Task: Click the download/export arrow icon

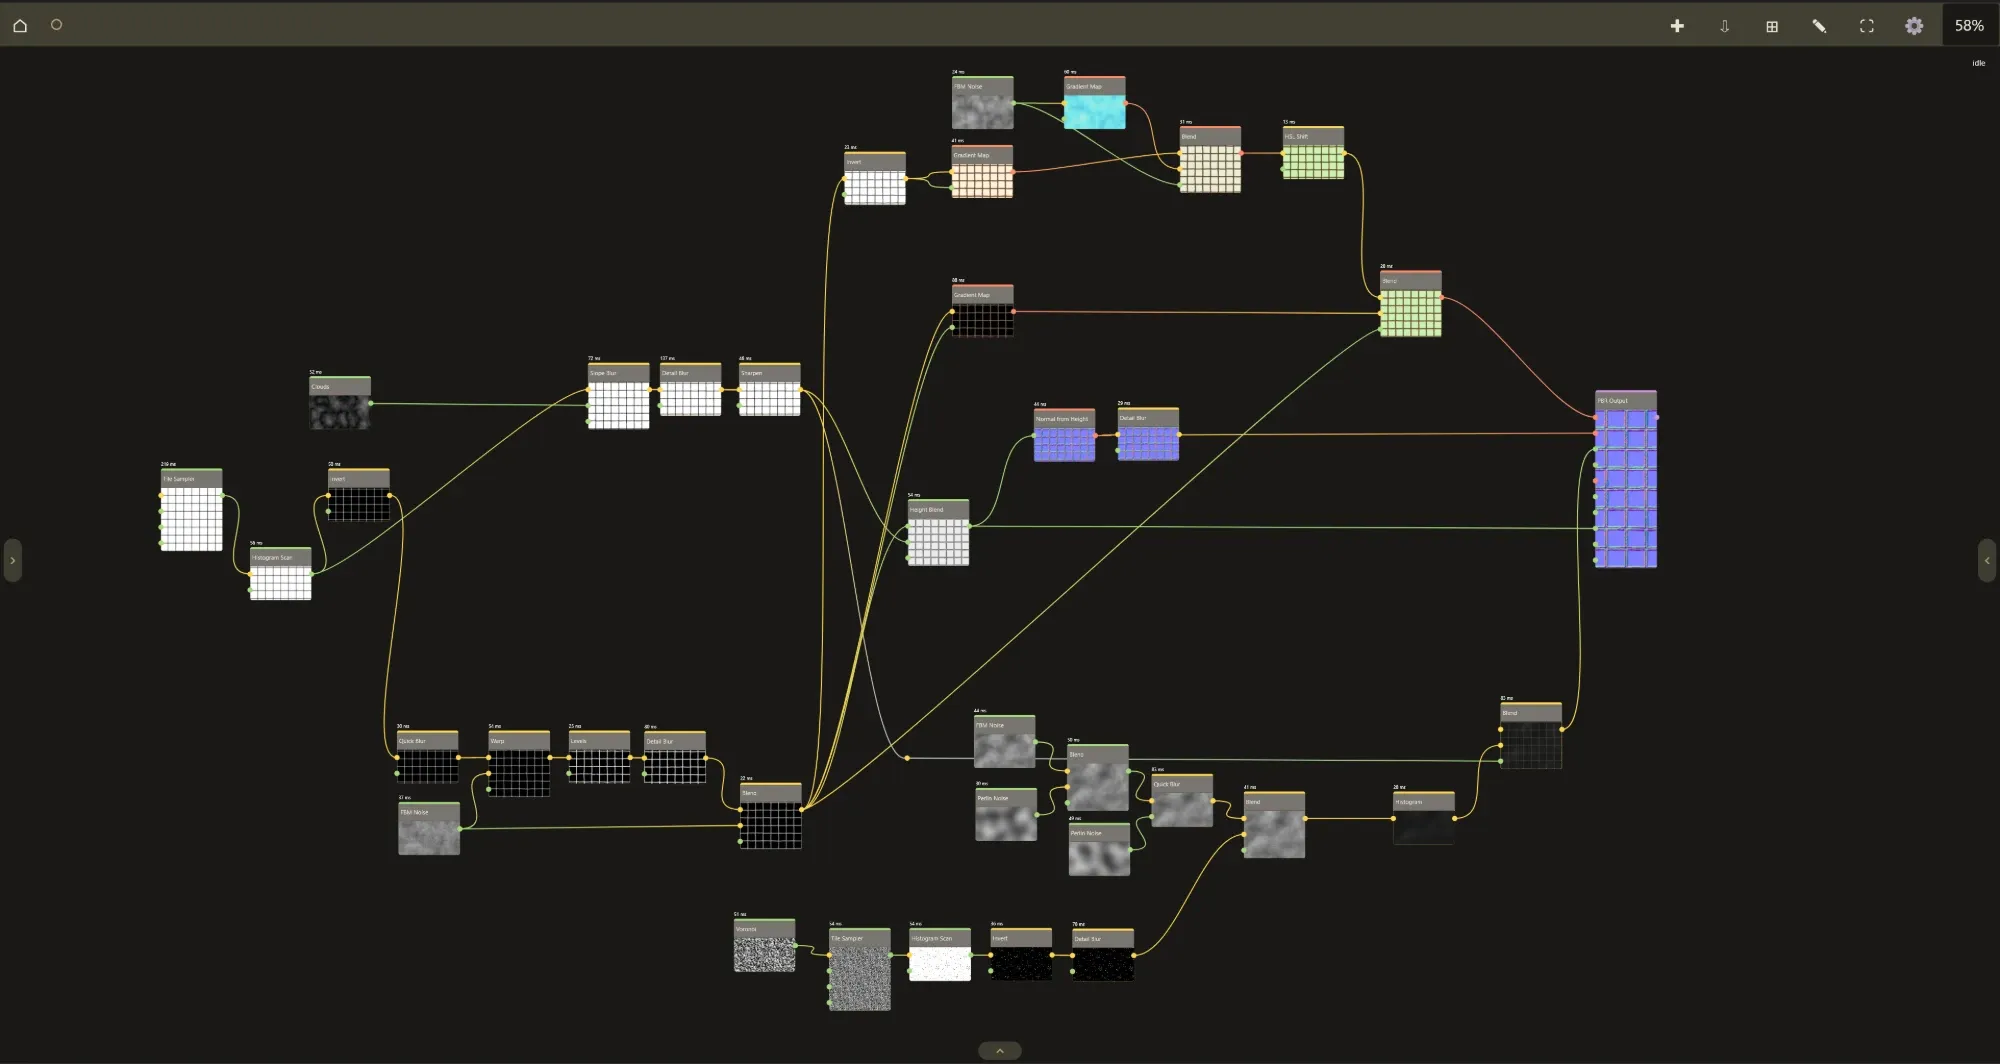Action: tap(1724, 26)
